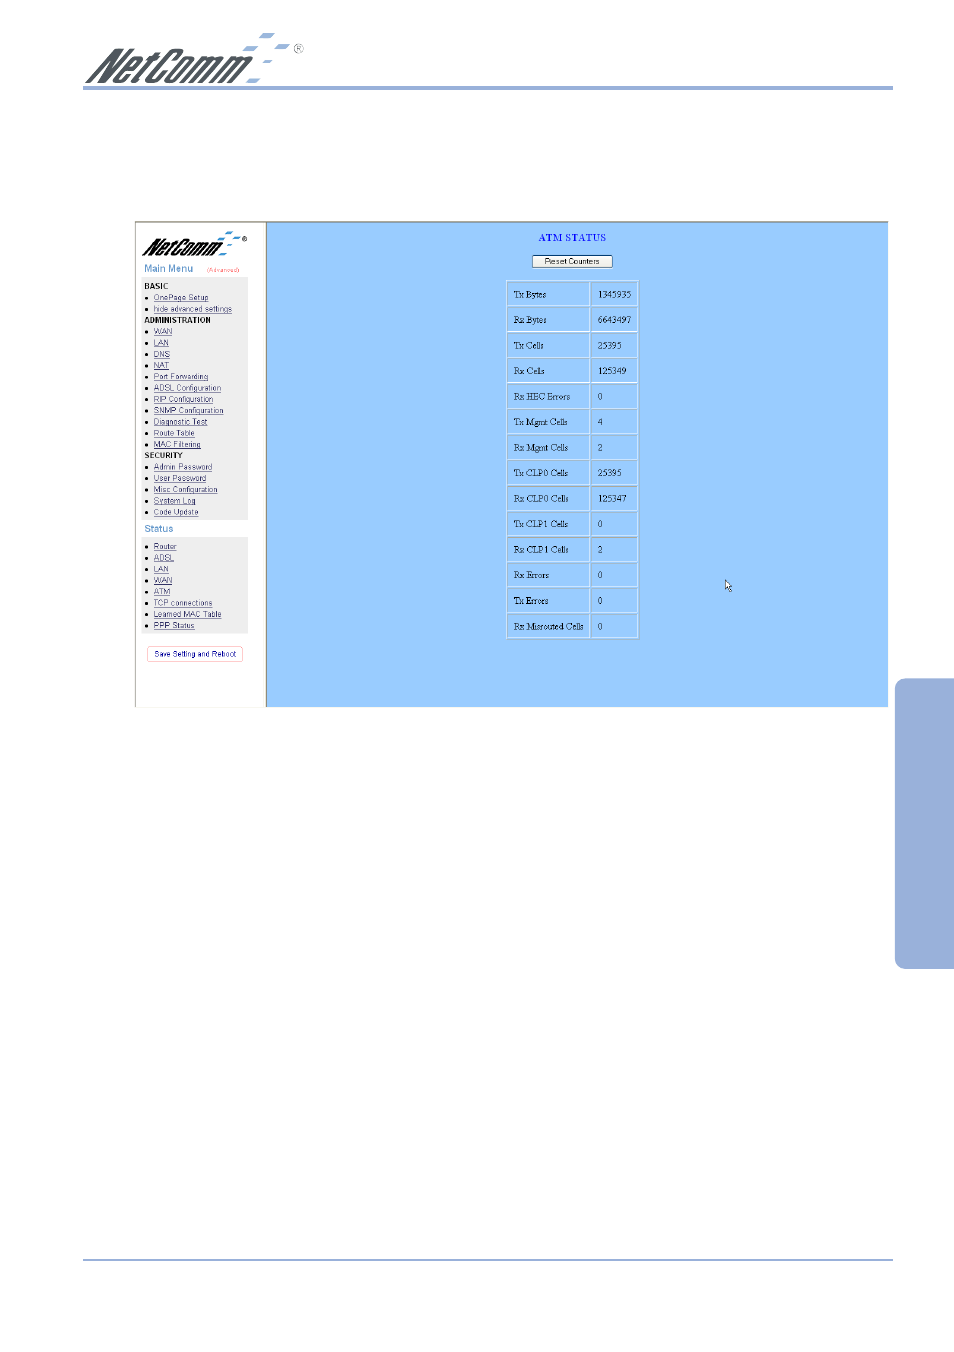Open MAC Filtering link
The width and height of the screenshot is (954, 1352).
177,444
